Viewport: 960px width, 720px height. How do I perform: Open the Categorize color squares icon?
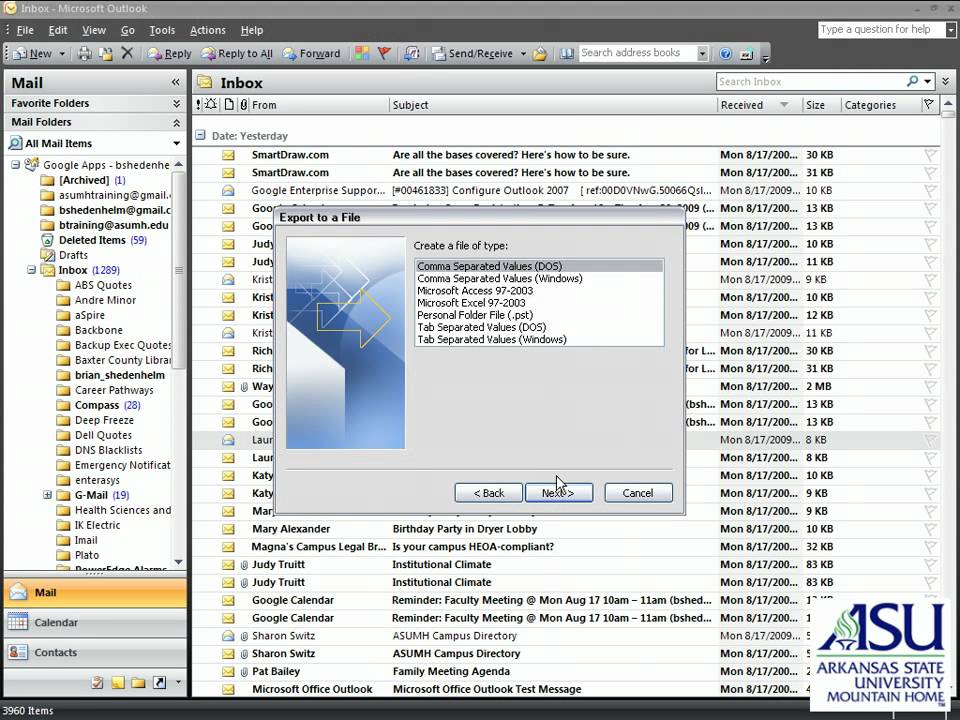click(362, 53)
